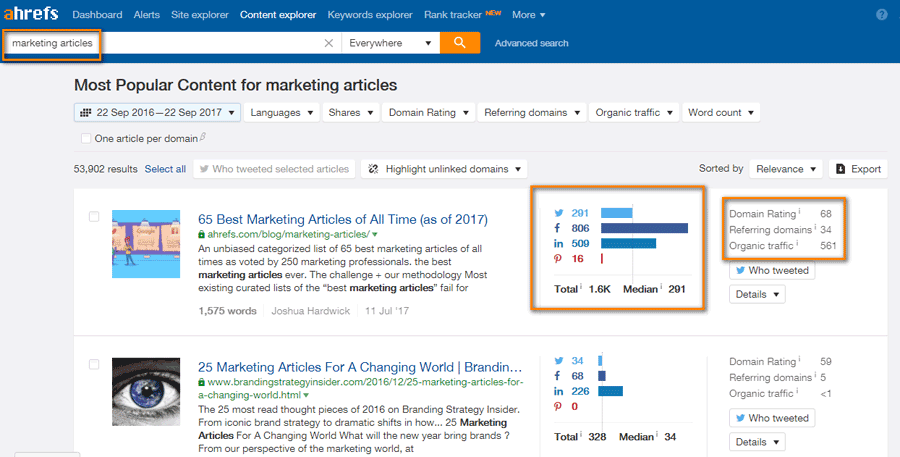The height and width of the screenshot is (457, 900).
Task: Expand Details for first result
Action: click(x=757, y=295)
